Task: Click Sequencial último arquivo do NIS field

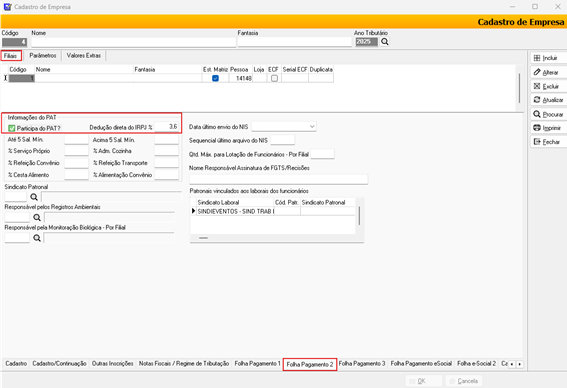Action: click(x=282, y=140)
